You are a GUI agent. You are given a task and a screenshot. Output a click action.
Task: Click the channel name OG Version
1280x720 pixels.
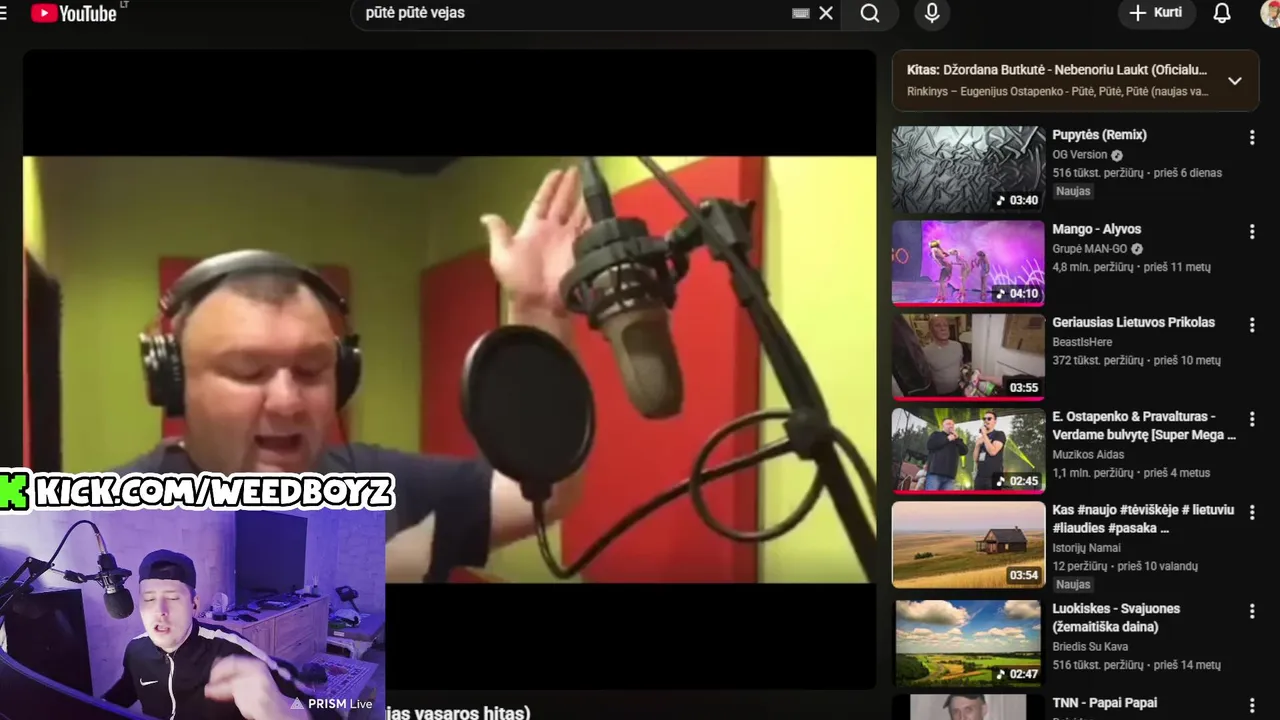1080,155
